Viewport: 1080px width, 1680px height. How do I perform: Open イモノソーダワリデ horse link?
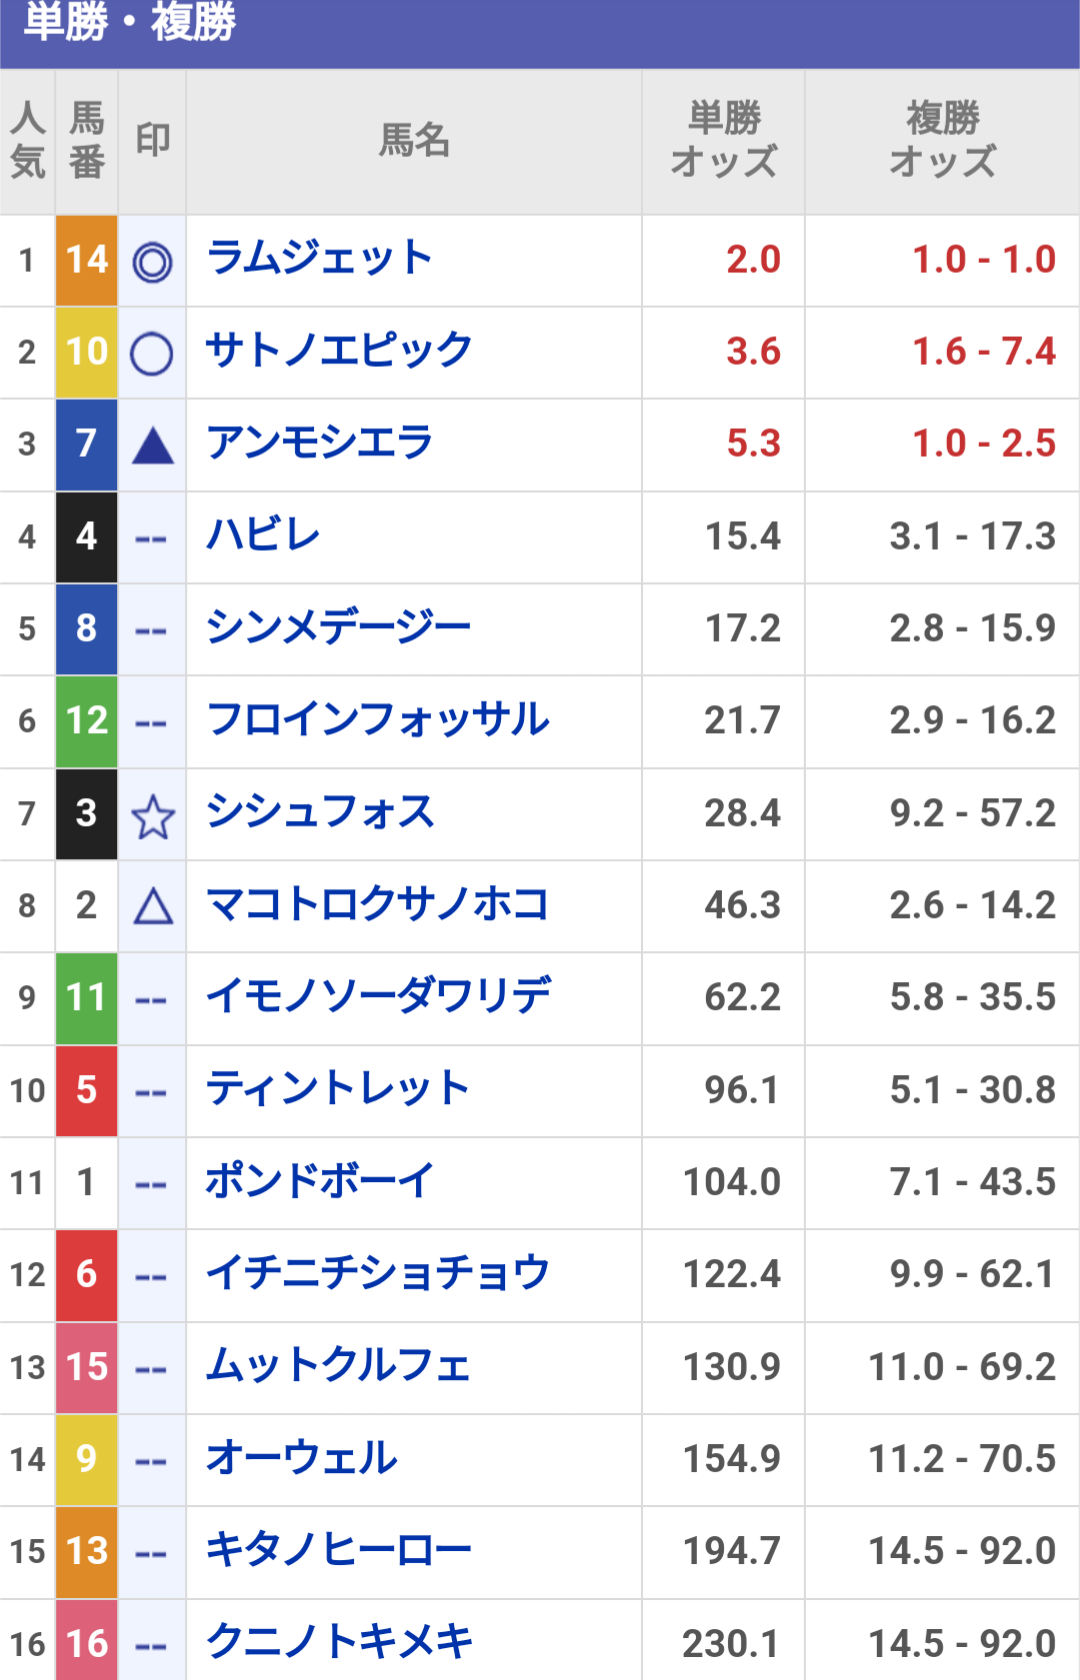coord(378,996)
